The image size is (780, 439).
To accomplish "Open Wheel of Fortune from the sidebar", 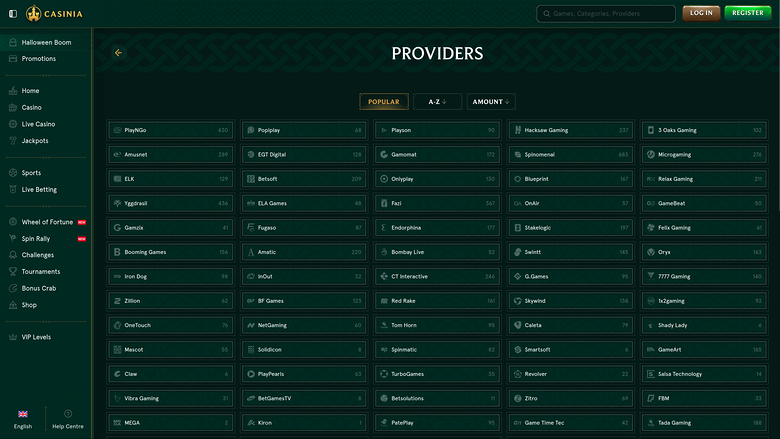I will (46, 222).
